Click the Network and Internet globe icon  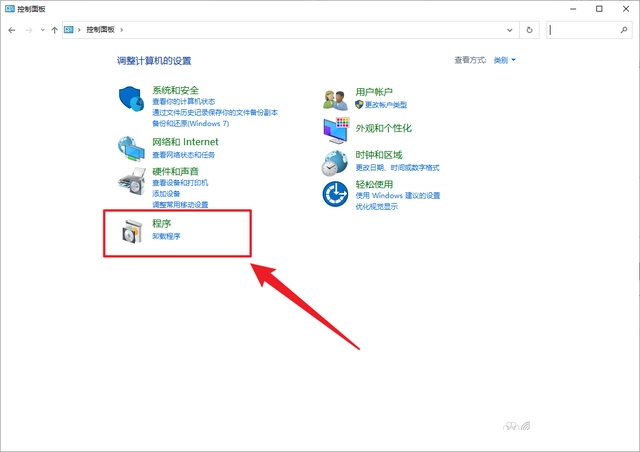(x=132, y=148)
